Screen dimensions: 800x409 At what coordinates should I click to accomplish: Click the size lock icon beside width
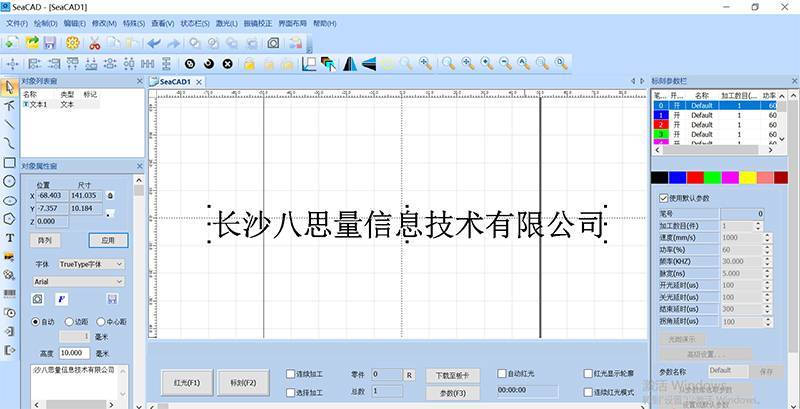[x=110, y=195]
